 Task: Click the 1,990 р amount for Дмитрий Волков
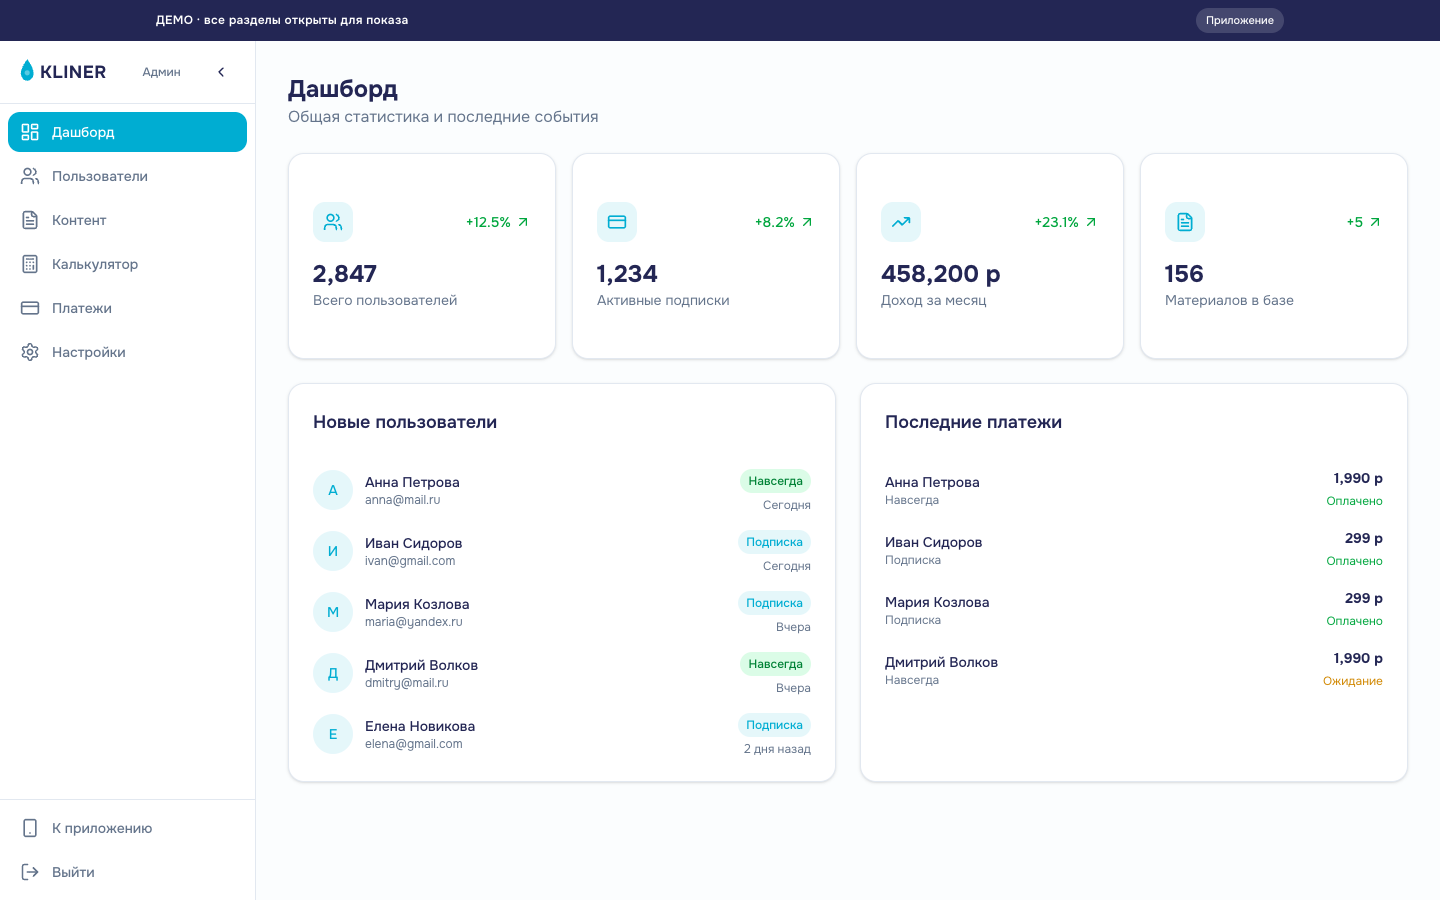point(1358,658)
